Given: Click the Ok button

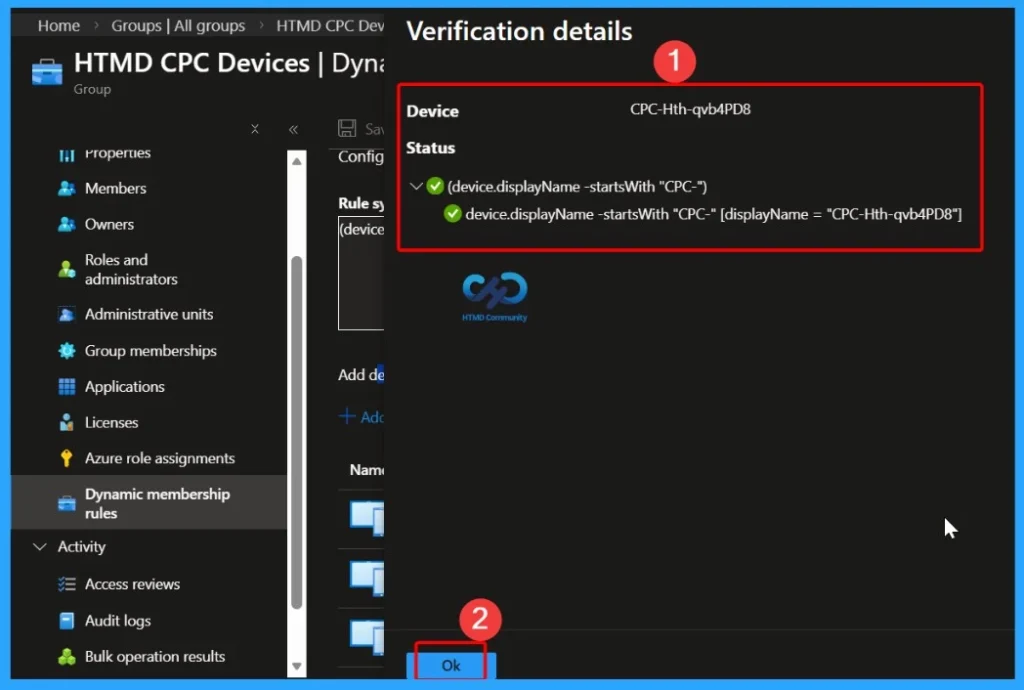Looking at the screenshot, I should [x=450, y=664].
